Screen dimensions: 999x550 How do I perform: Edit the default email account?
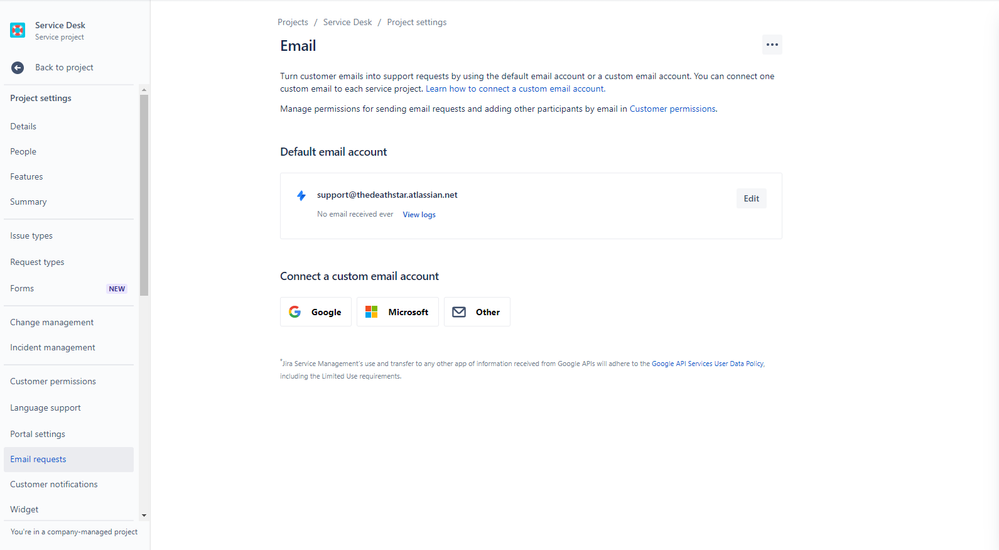[751, 198]
